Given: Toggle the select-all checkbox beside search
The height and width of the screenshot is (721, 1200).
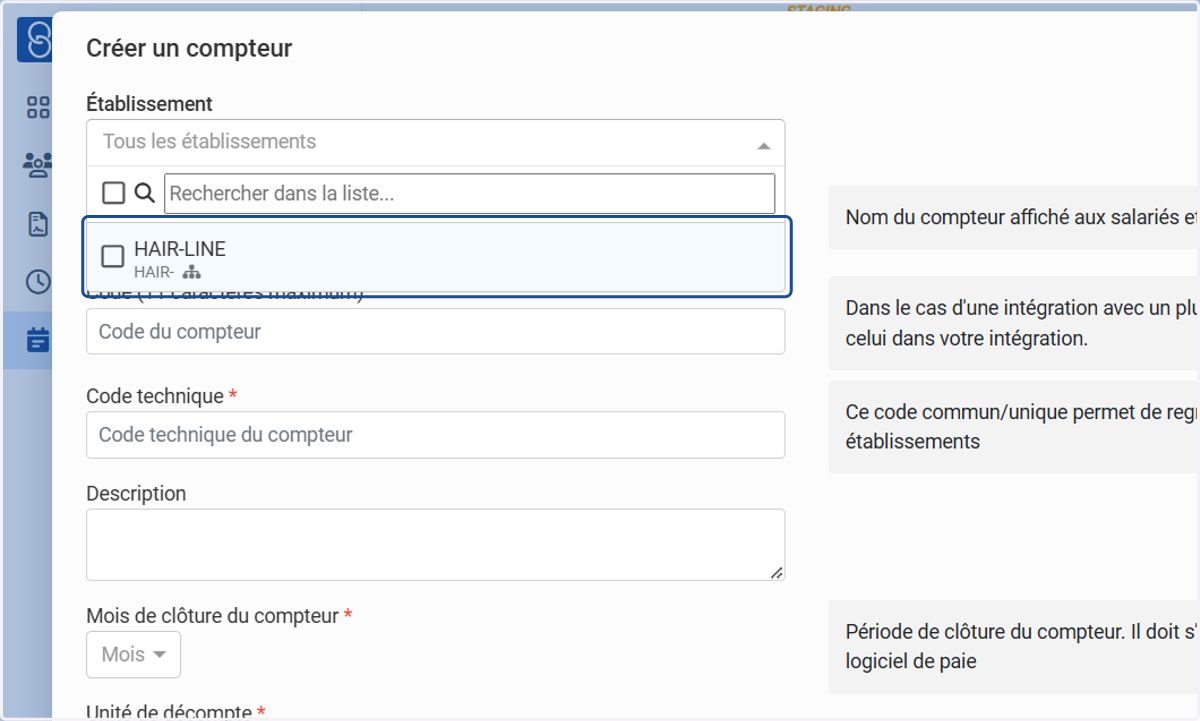Looking at the screenshot, I should tap(114, 193).
